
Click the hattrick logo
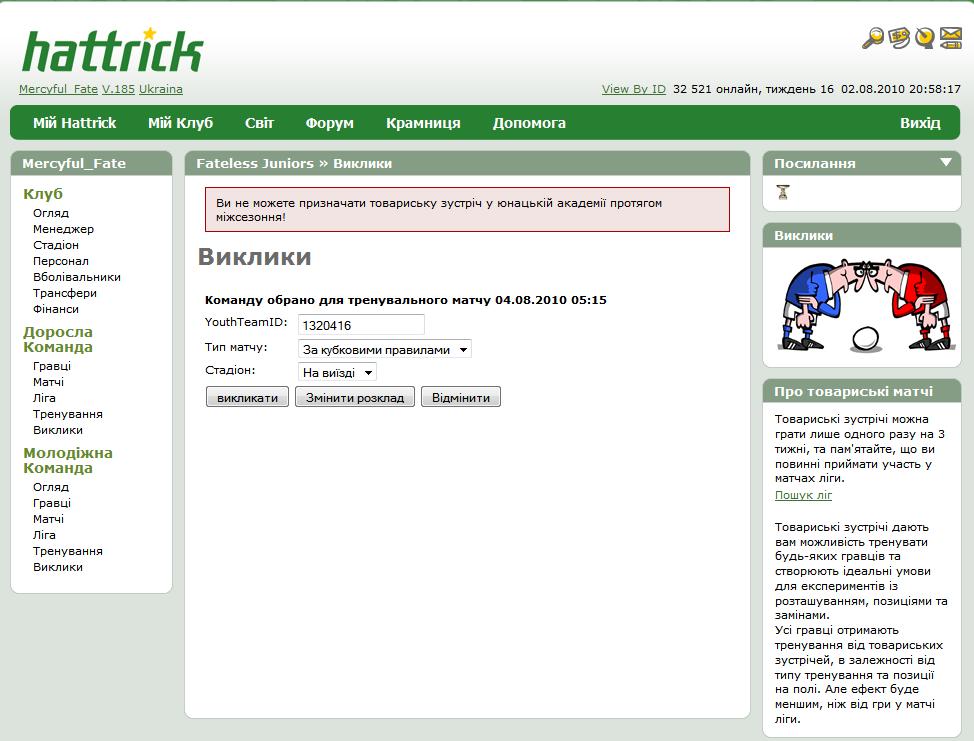pos(113,50)
